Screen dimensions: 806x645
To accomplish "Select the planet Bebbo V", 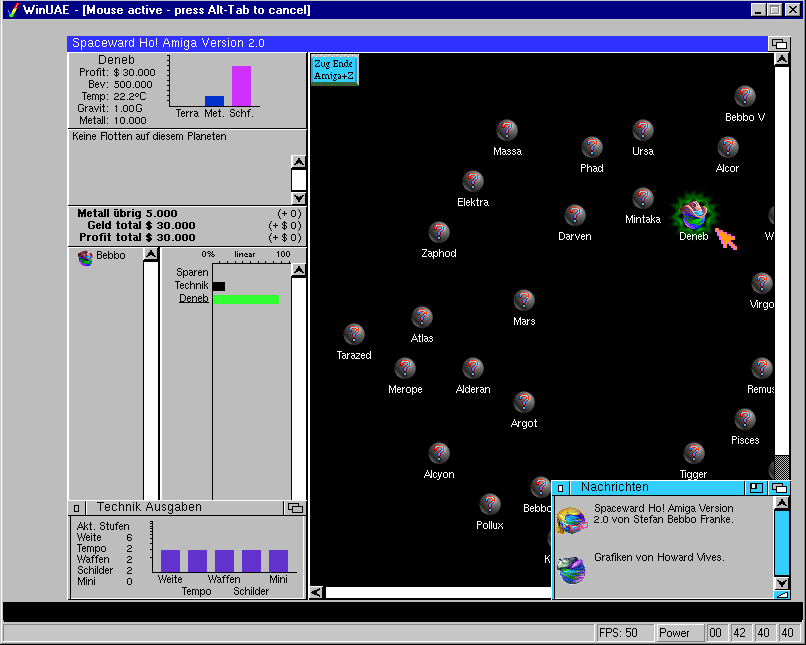I will [x=744, y=96].
